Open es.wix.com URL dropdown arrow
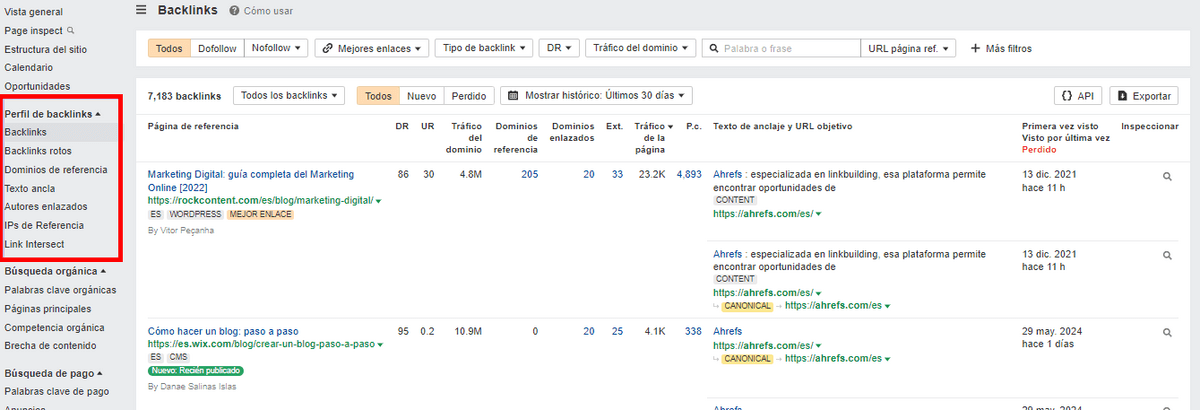 (381, 344)
